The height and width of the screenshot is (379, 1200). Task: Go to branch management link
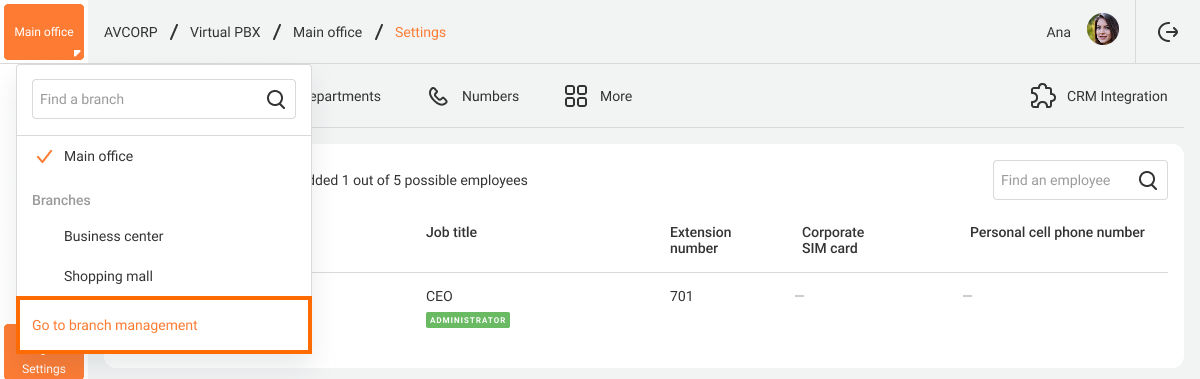(x=115, y=325)
